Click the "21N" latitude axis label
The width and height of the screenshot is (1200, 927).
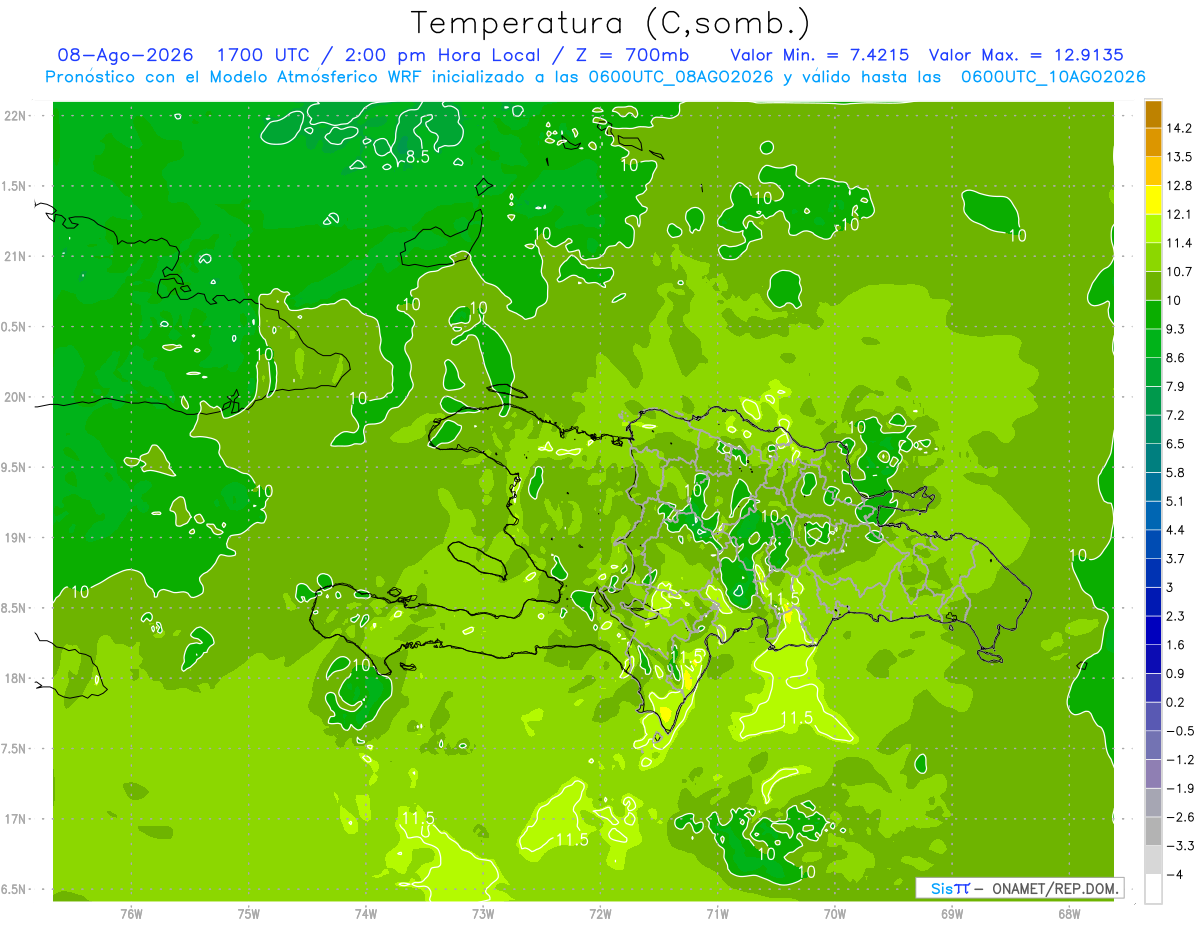pos(16,257)
